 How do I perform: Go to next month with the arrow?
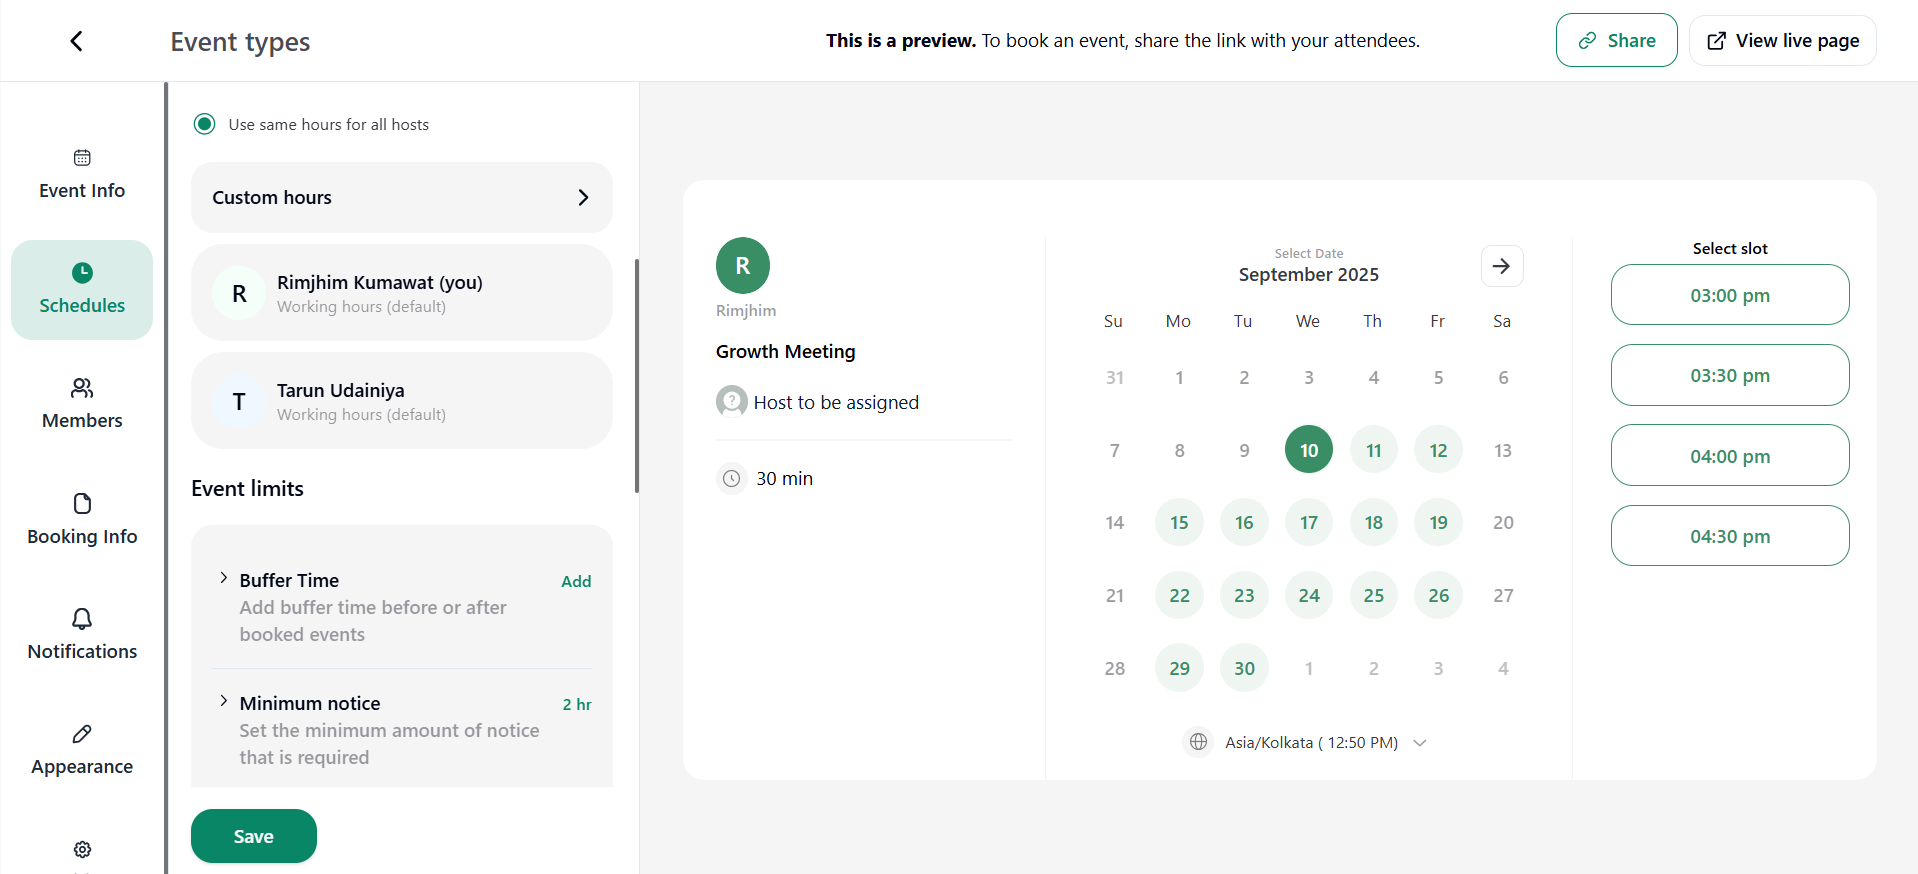pos(1501,266)
